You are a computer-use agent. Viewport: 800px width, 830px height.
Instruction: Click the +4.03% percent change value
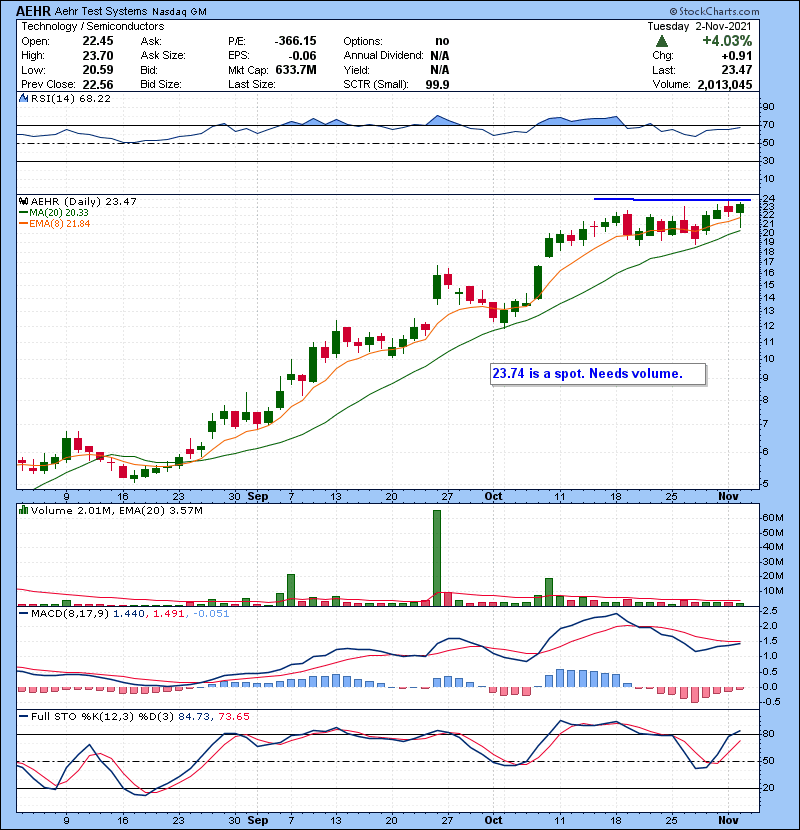point(726,41)
